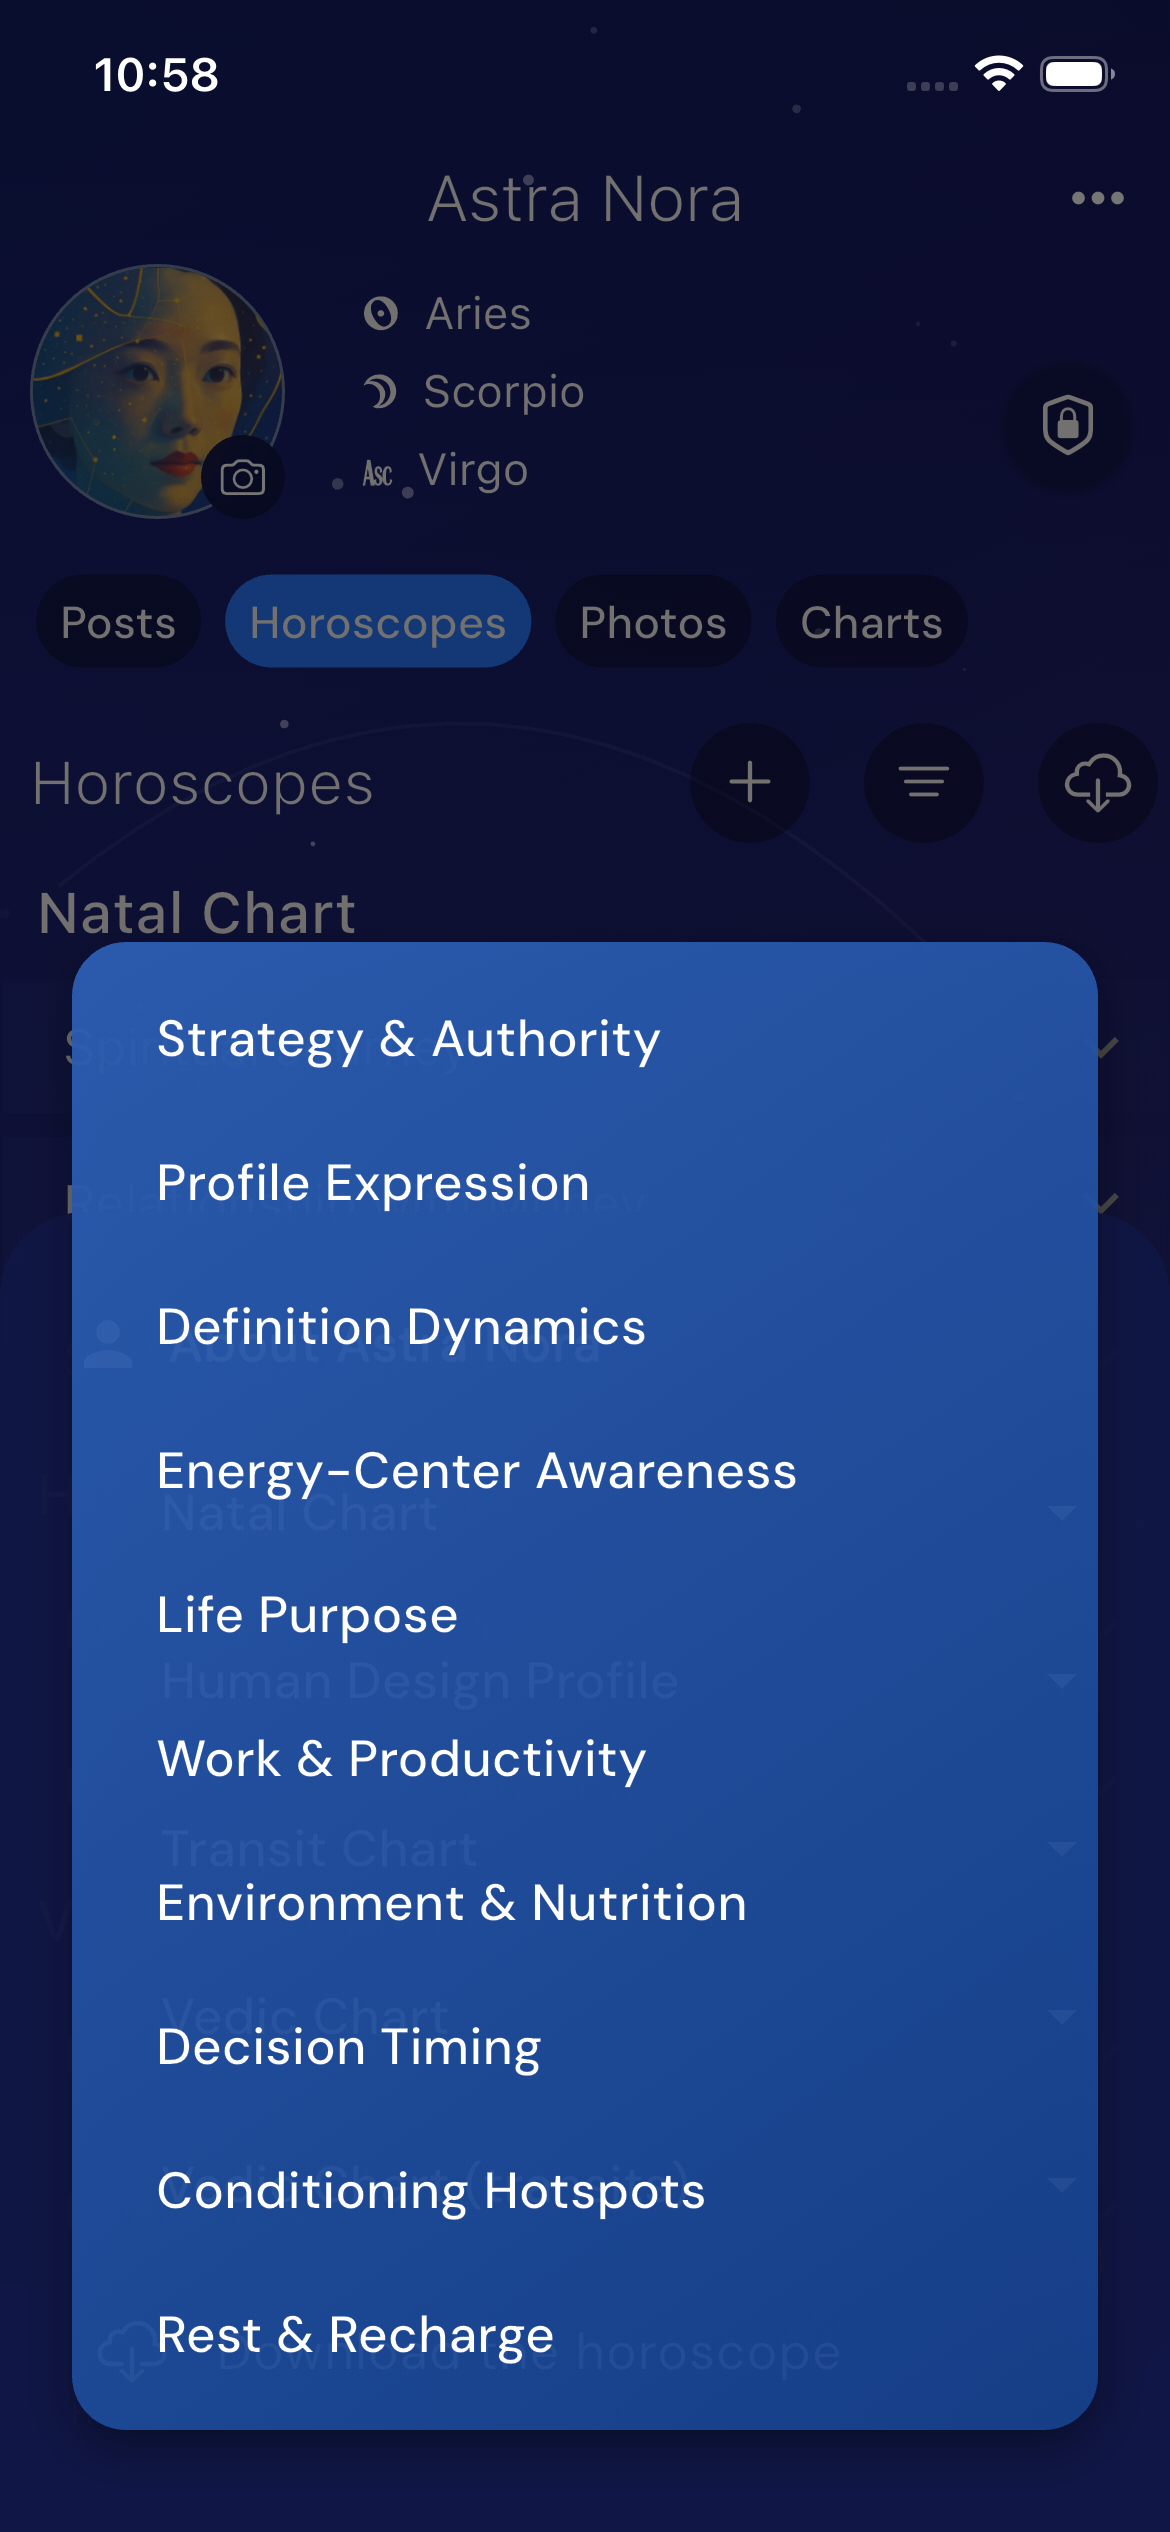Open the three-dot profile options menu
1170x2532 pixels.
pyautogui.click(x=1096, y=198)
